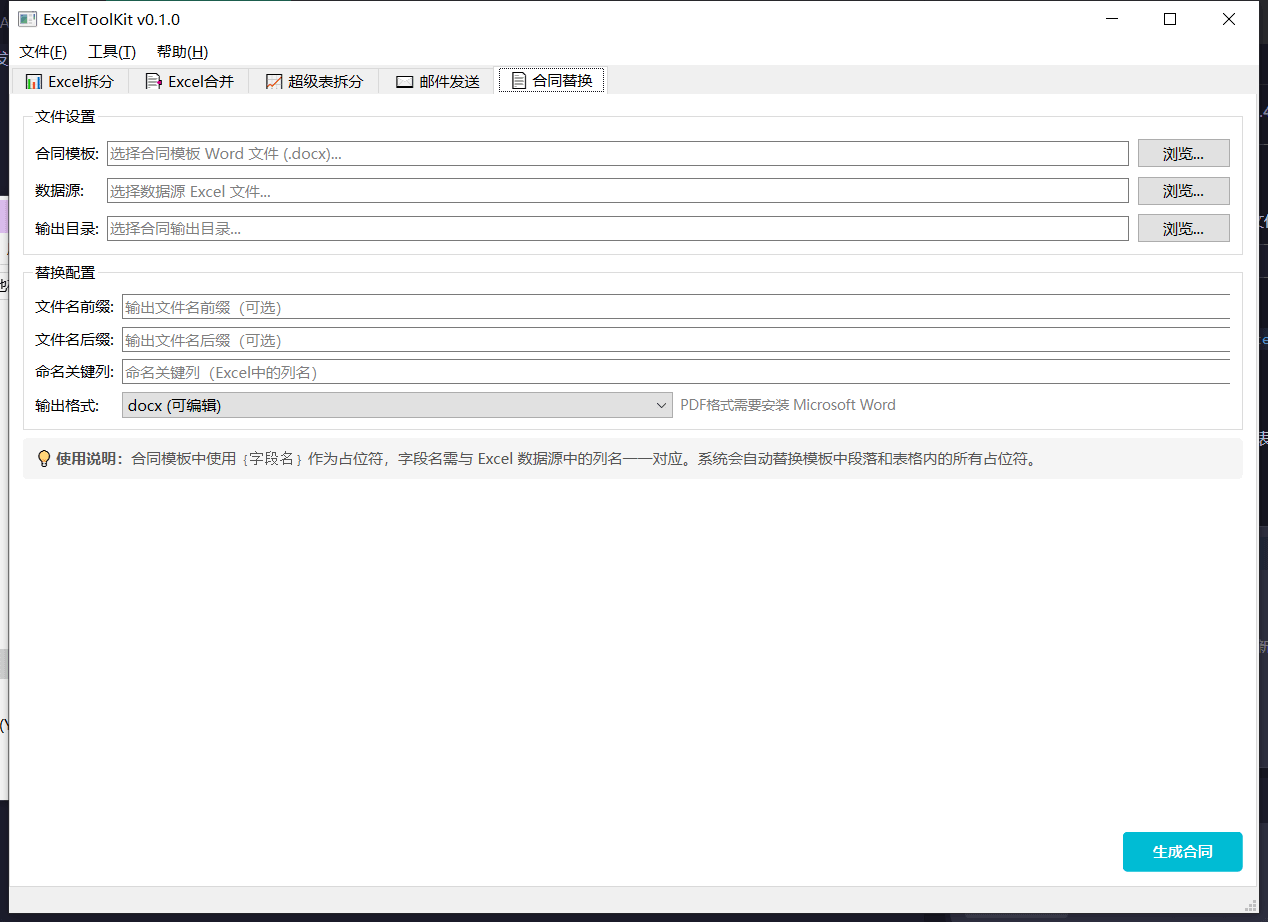This screenshot has height=922, width=1268.
Task: Click the lightbulb icon beside 使用说明
Action: [x=44, y=459]
